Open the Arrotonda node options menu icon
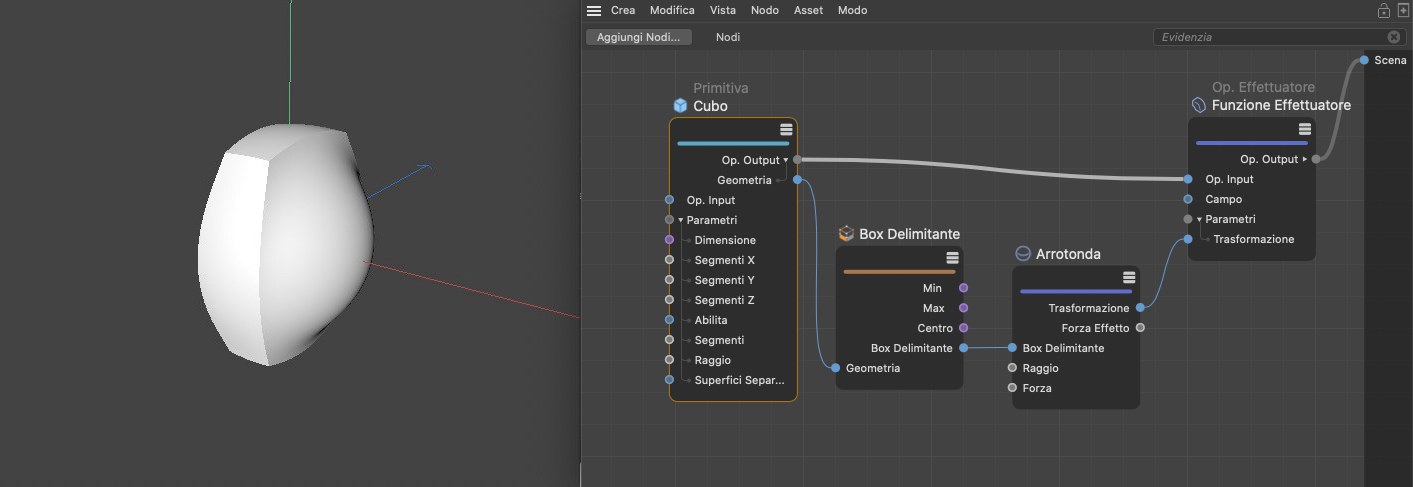Image resolution: width=1413 pixels, height=487 pixels. coord(1129,277)
